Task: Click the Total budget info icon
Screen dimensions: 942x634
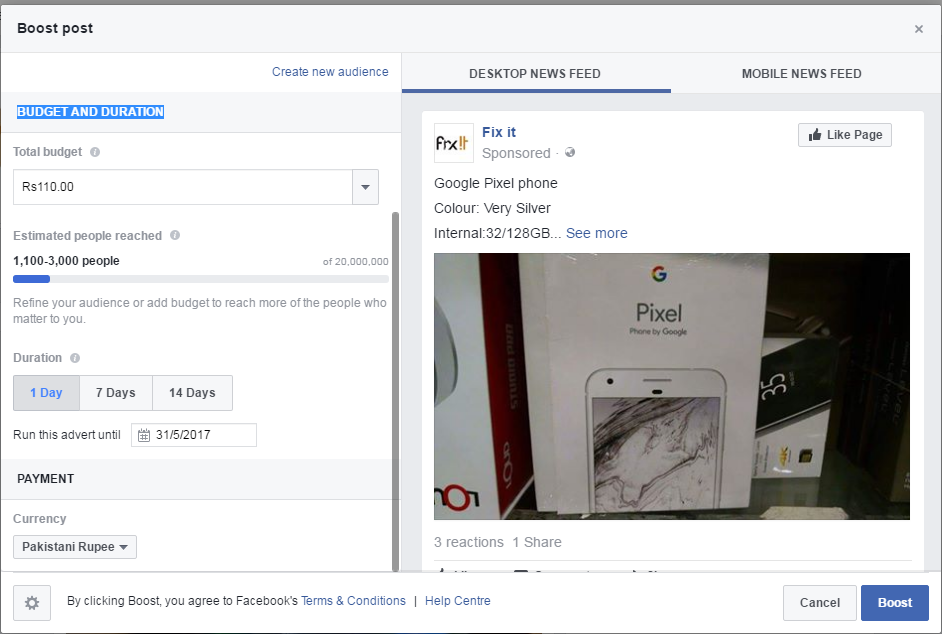Action: click(x=95, y=152)
